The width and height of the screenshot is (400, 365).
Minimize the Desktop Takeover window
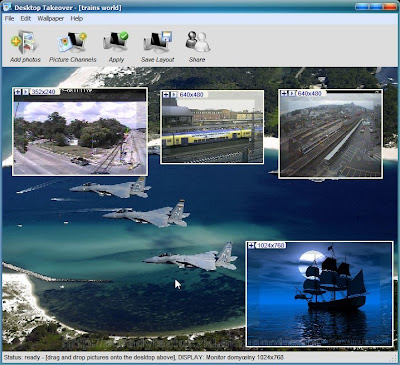[362, 6]
